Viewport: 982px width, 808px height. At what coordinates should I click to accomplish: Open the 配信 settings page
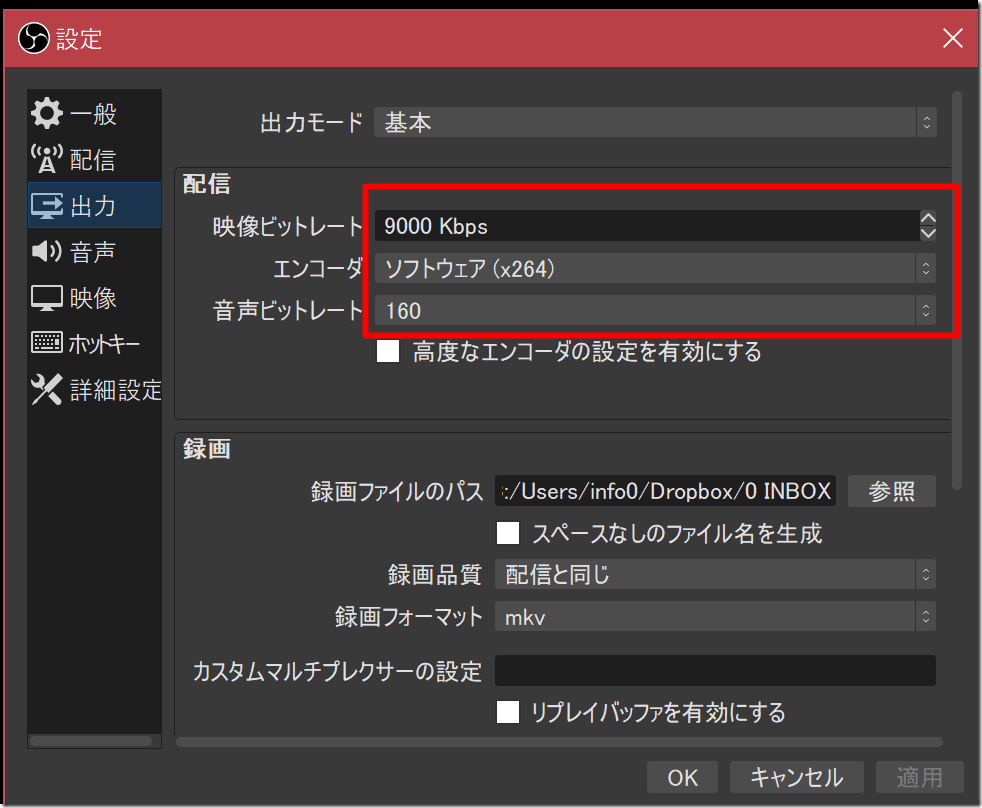click(95, 159)
